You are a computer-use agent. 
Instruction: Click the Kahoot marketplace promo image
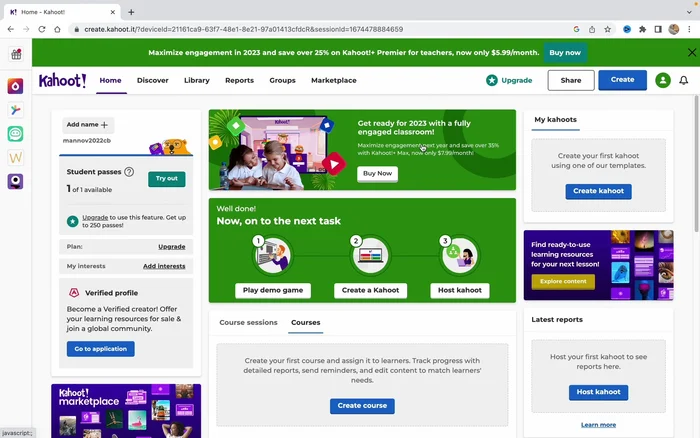(x=126, y=410)
